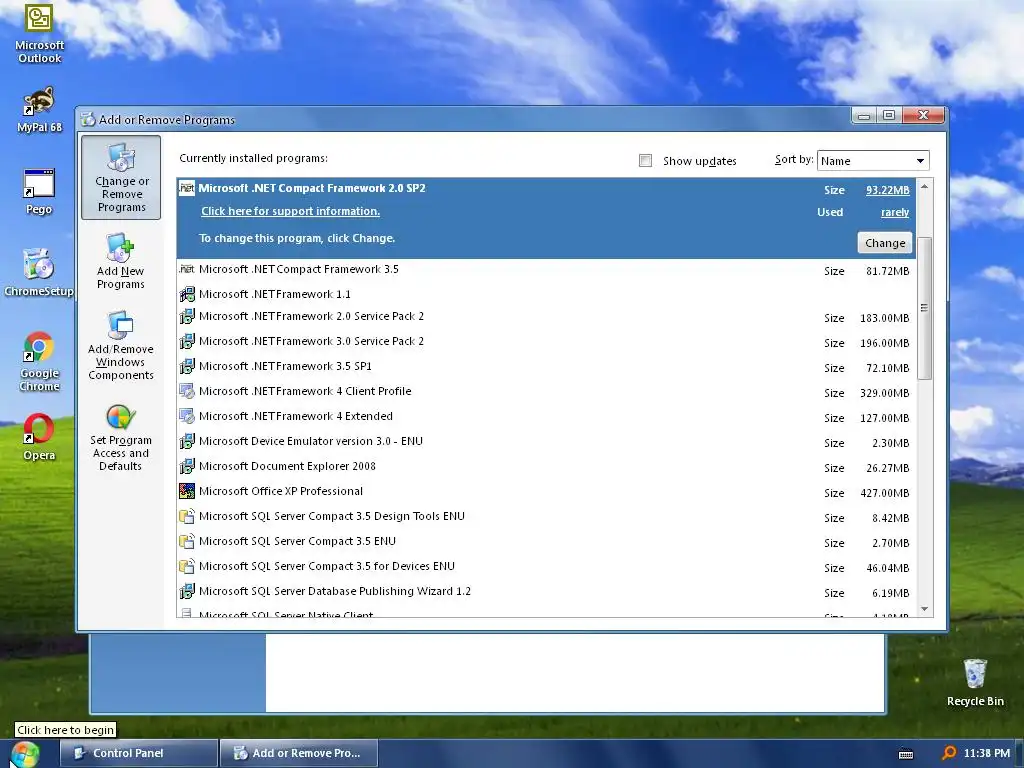Click the Change button for selected program
The height and width of the screenshot is (768, 1024).
(x=884, y=243)
